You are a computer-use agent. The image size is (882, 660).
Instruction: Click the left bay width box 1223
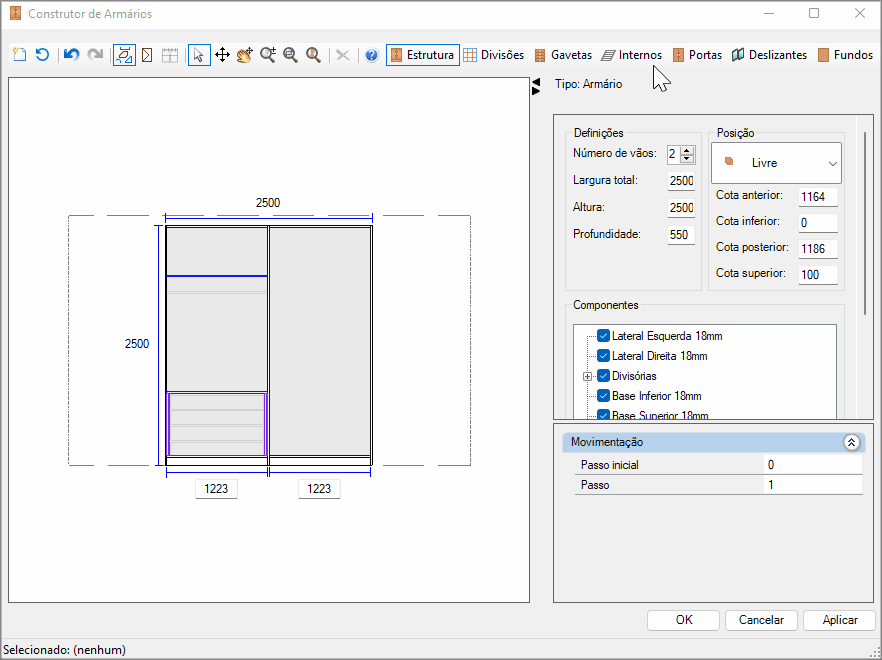217,489
